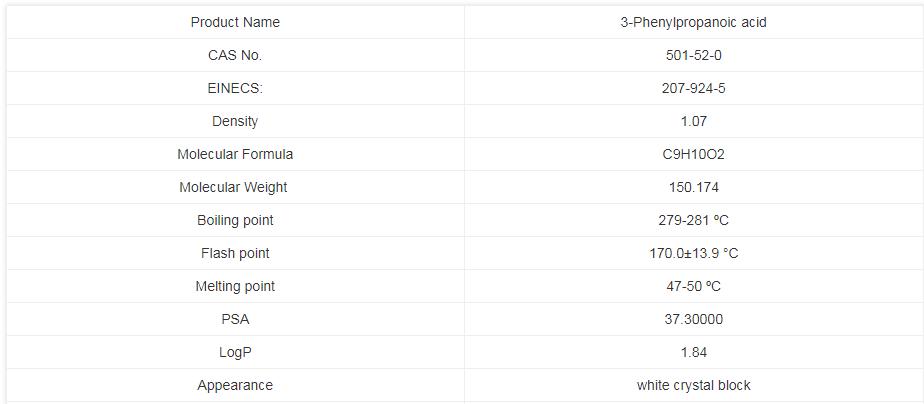Image resolution: width=924 pixels, height=404 pixels.
Task: Select the PSA value 37.30000
Action: [693, 319]
